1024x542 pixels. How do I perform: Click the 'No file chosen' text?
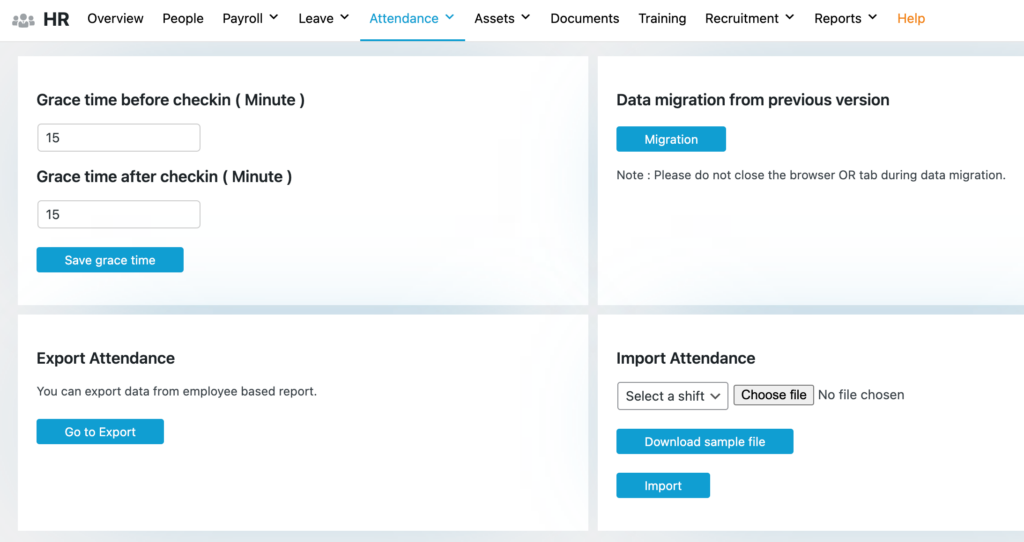[x=861, y=394]
